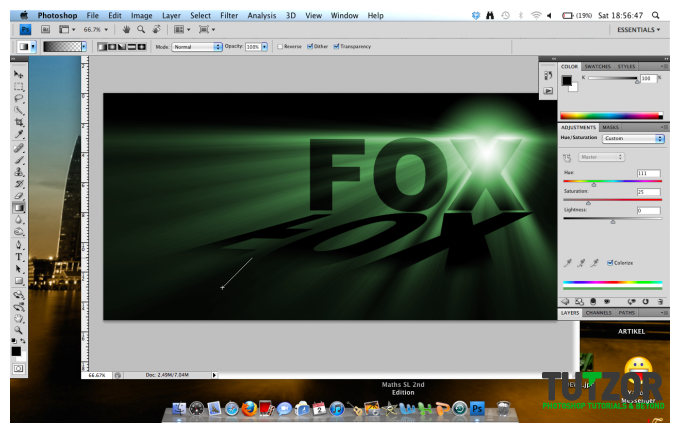Screen dimensions: 680x433
Task: Delete this adjustment layer trash icon
Action: [x=660, y=302]
